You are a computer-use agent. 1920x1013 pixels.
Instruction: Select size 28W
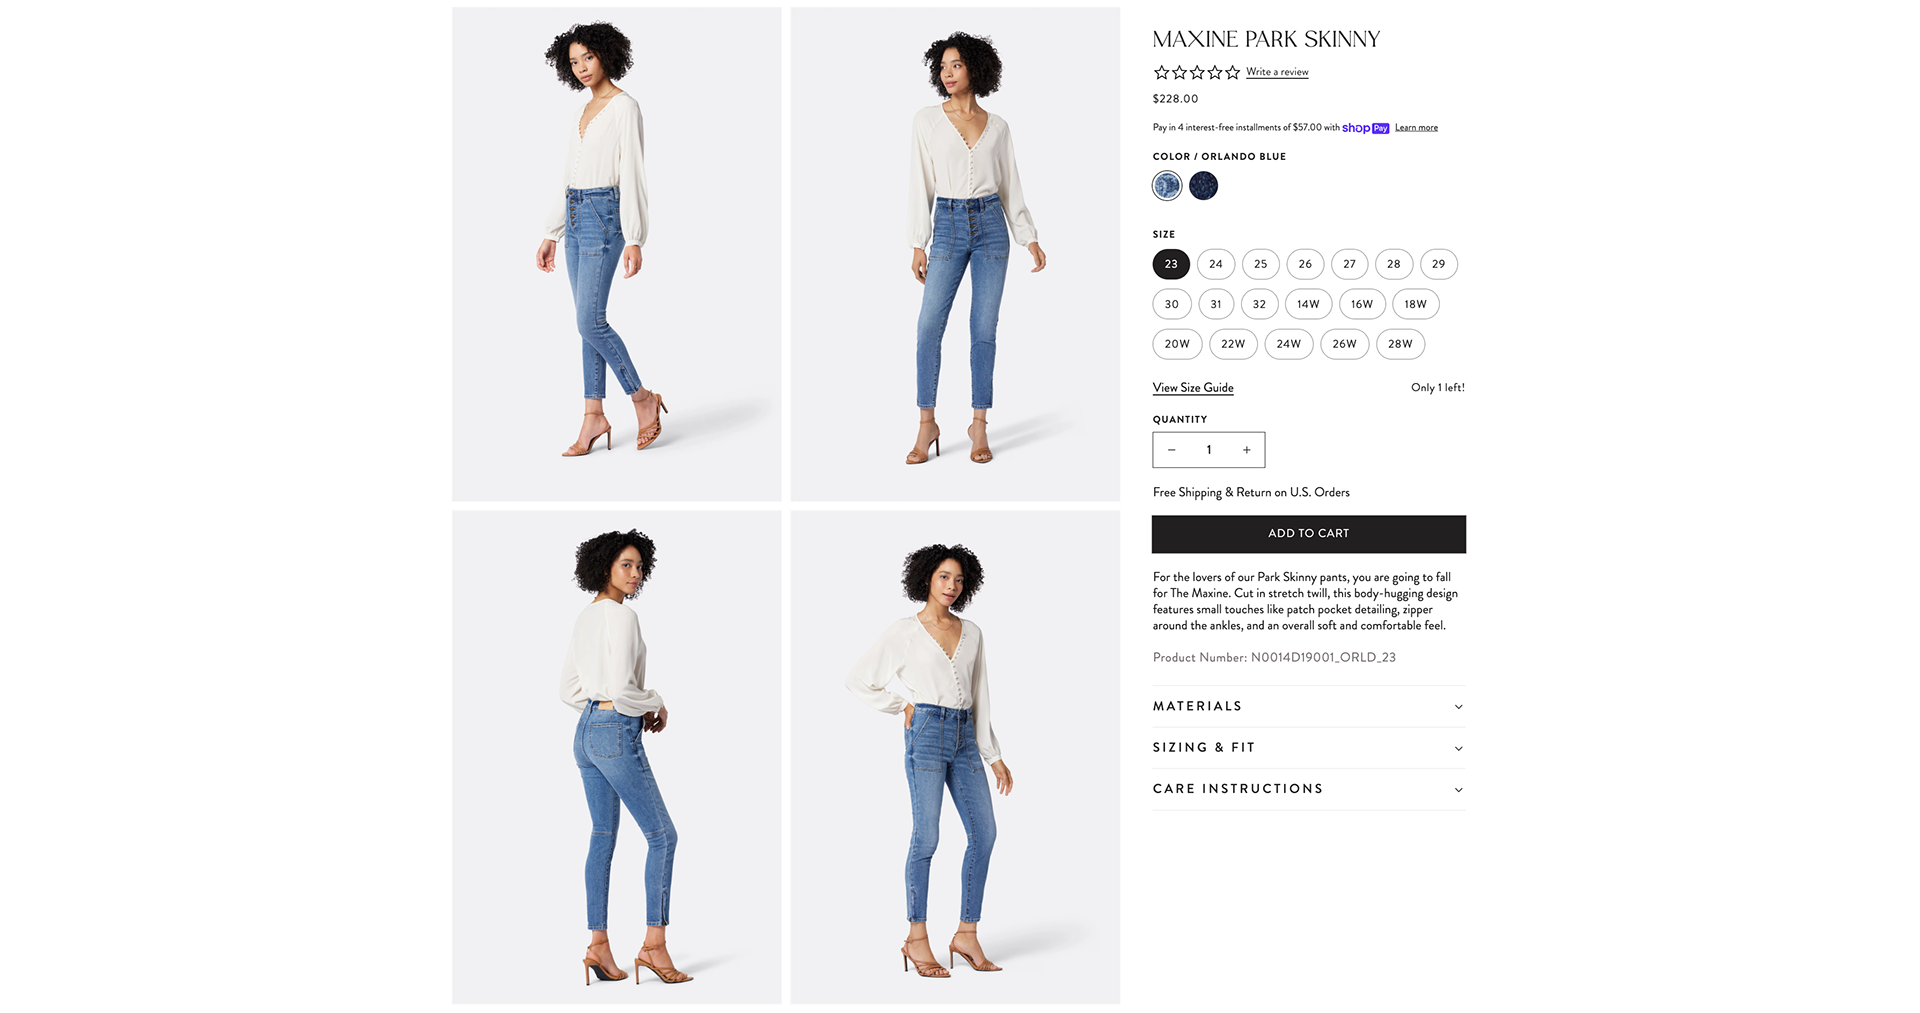tap(1400, 344)
